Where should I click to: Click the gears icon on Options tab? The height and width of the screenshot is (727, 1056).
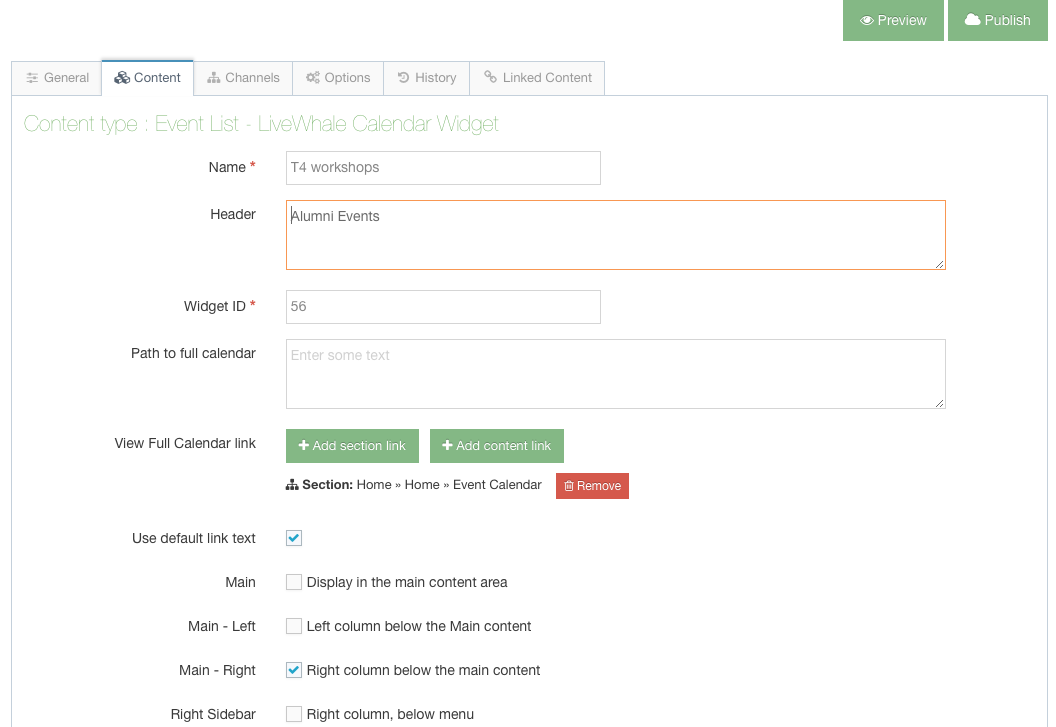(x=313, y=78)
